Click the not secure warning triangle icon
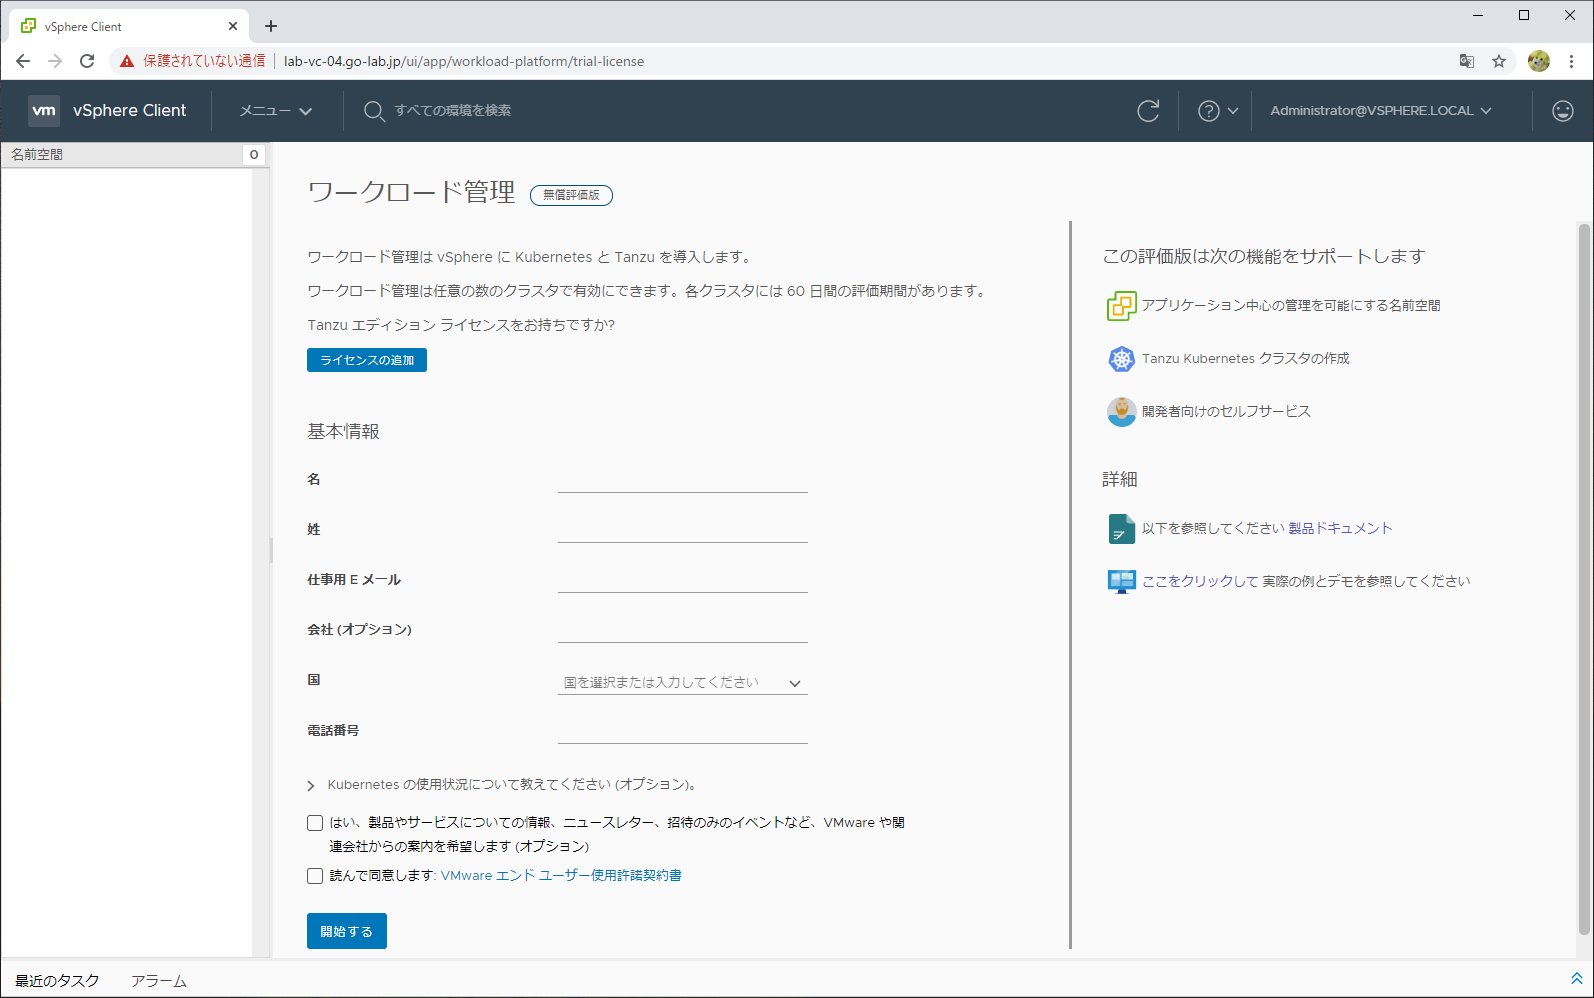1594x998 pixels. pos(127,61)
